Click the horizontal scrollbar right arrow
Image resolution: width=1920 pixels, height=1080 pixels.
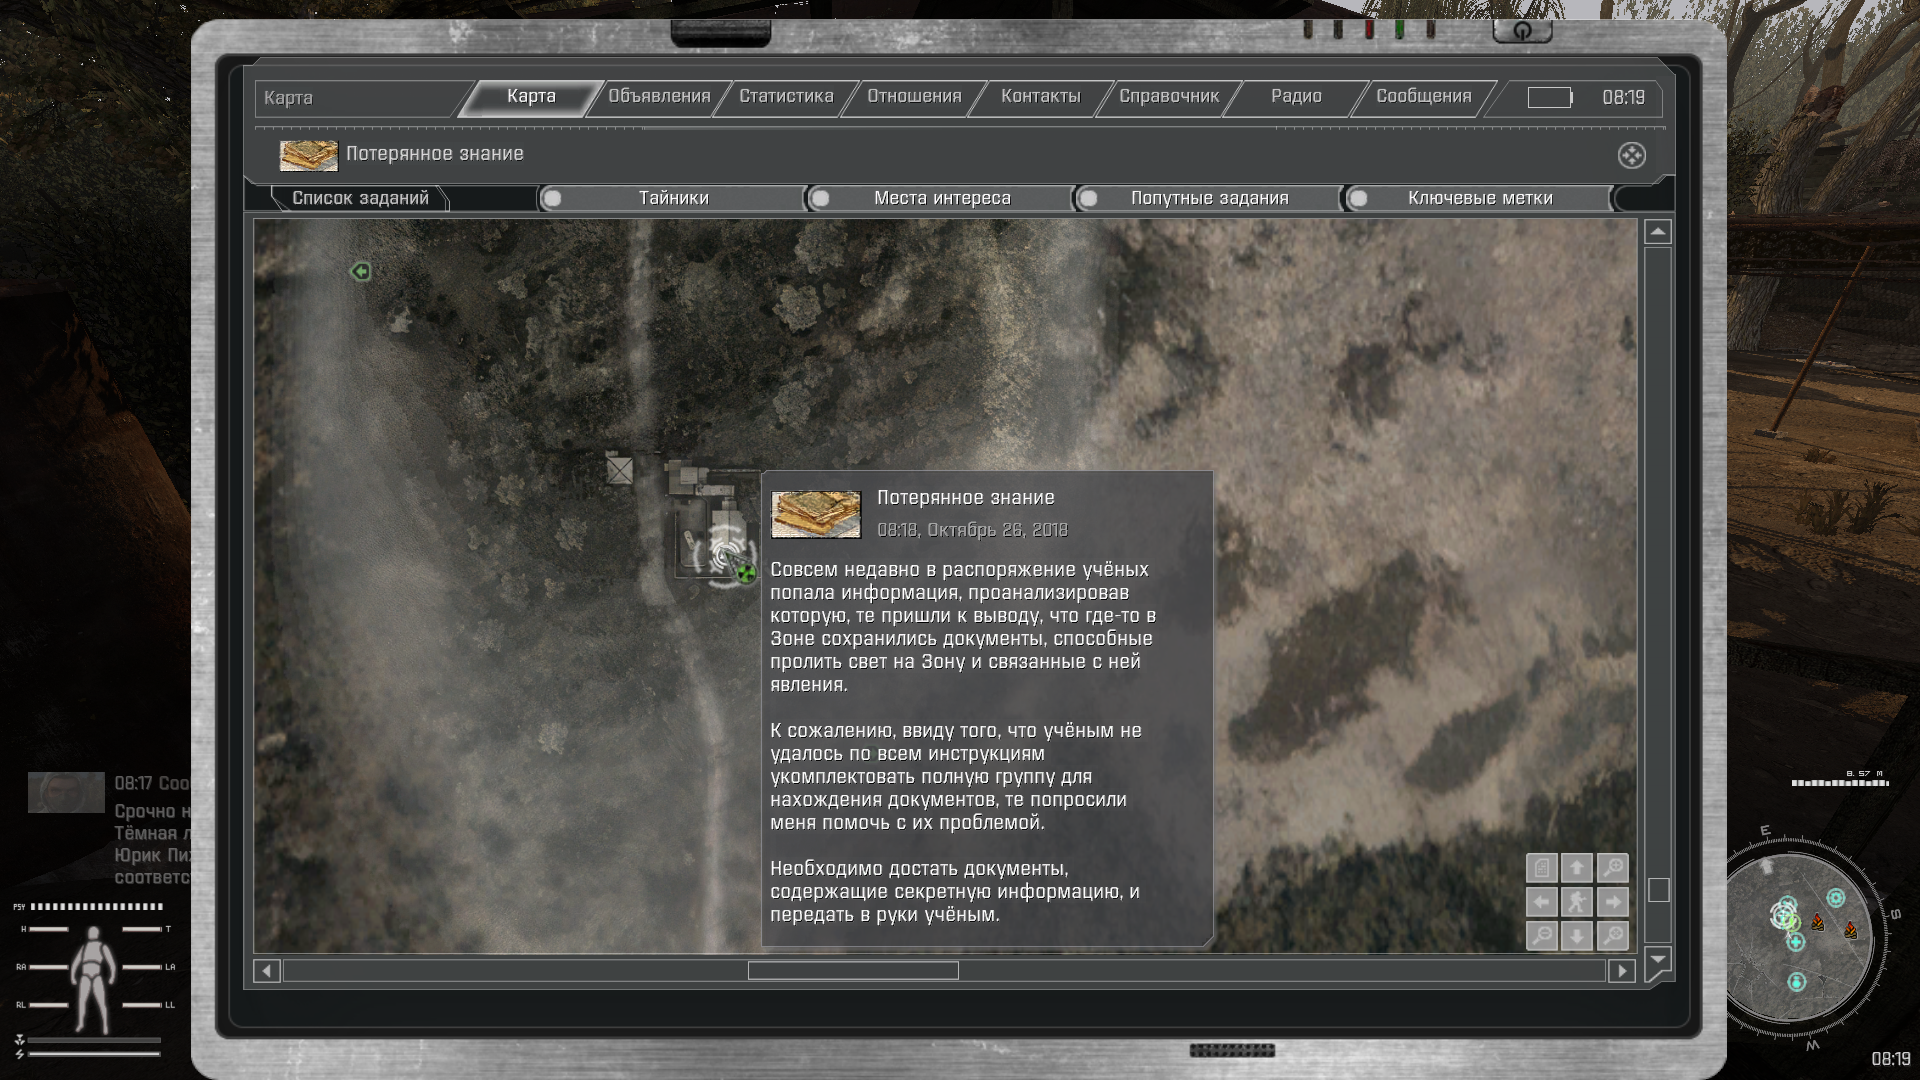click(1622, 971)
